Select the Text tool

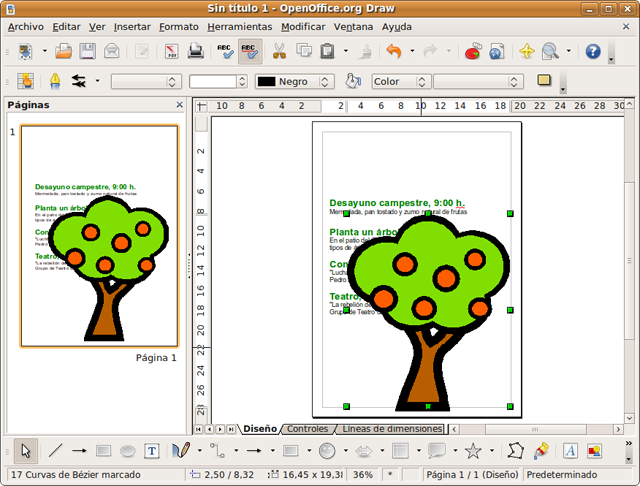pos(152,451)
